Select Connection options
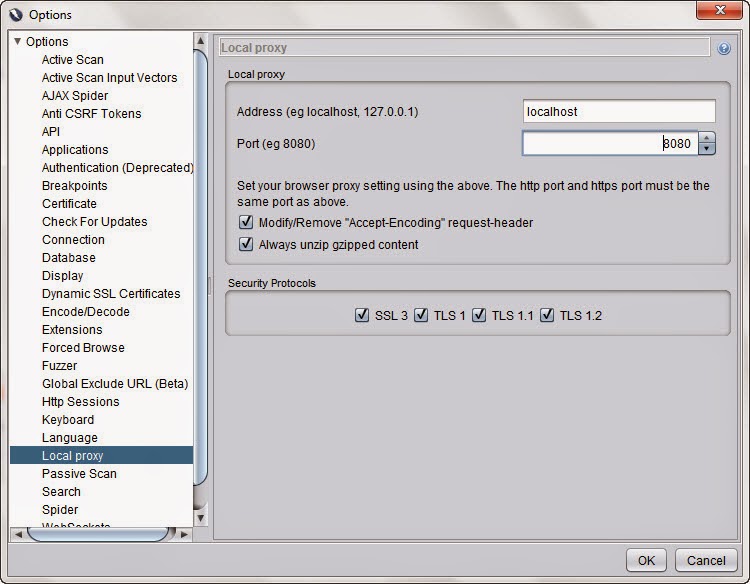This screenshot has width=750, height=584. pos(73,240)
